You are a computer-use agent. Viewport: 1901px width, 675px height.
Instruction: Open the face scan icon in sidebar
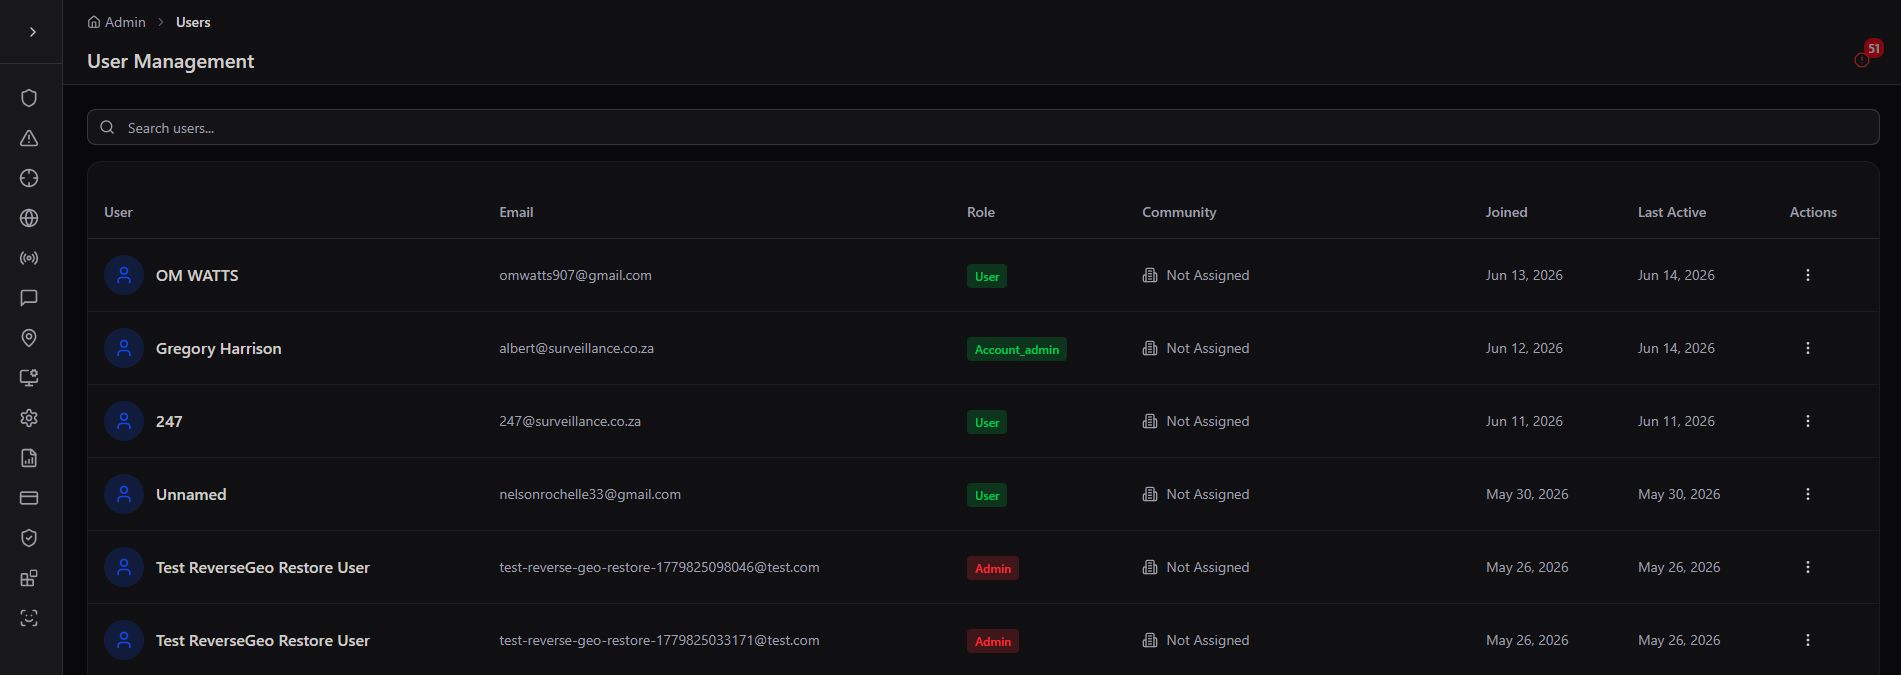click(x=29, y=618)
